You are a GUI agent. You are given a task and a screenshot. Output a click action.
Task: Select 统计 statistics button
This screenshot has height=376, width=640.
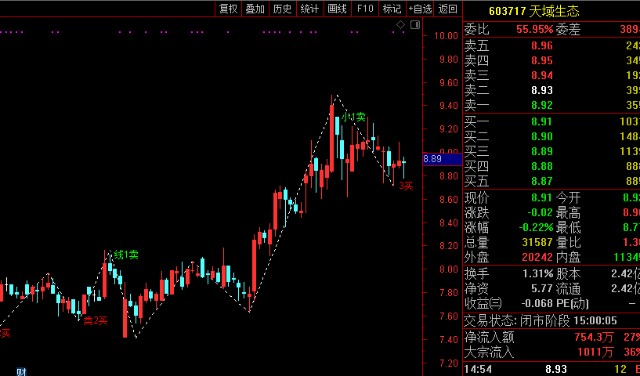pos(310,9)
